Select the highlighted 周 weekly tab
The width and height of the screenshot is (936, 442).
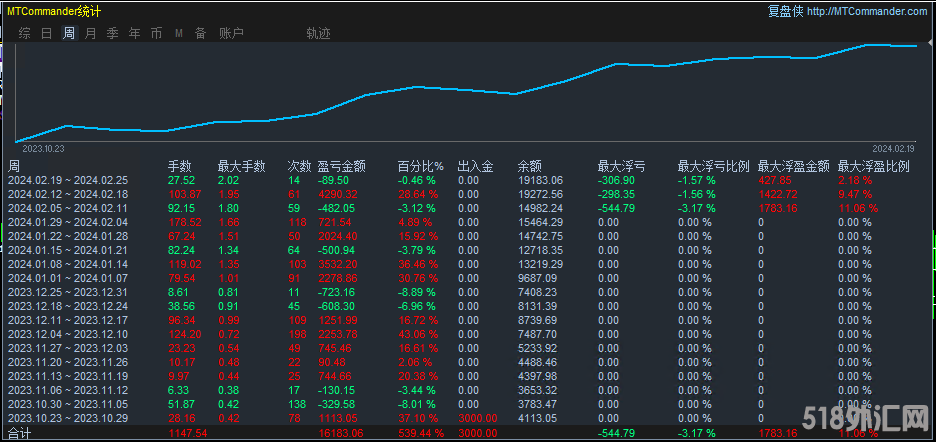coord(69,33)
